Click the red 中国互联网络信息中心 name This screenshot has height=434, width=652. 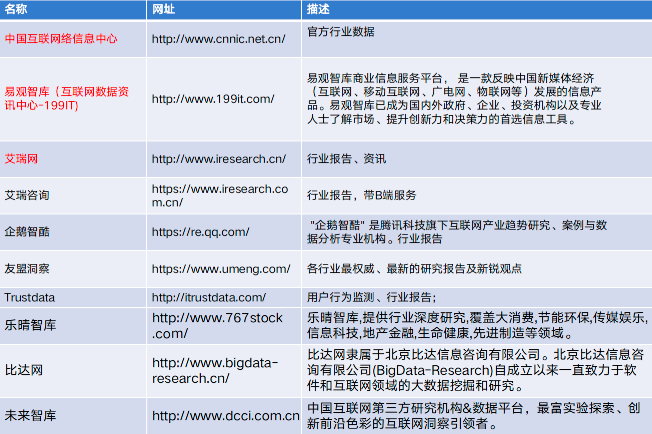point(61,39)
